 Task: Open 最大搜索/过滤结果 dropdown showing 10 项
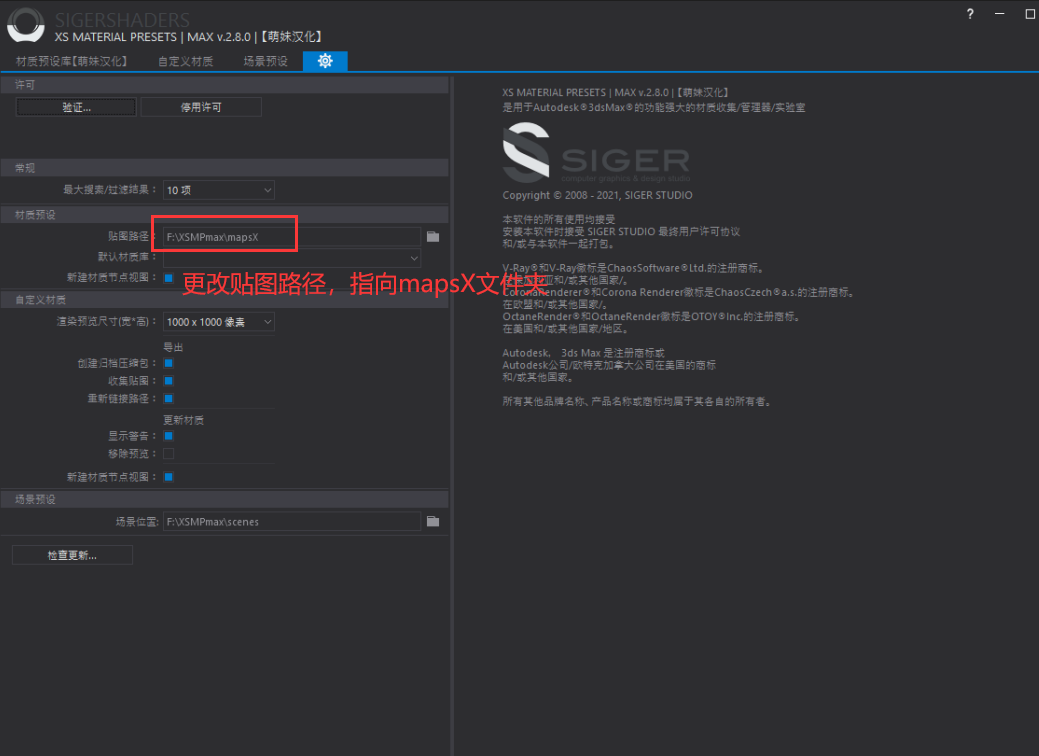pos(219,190)
